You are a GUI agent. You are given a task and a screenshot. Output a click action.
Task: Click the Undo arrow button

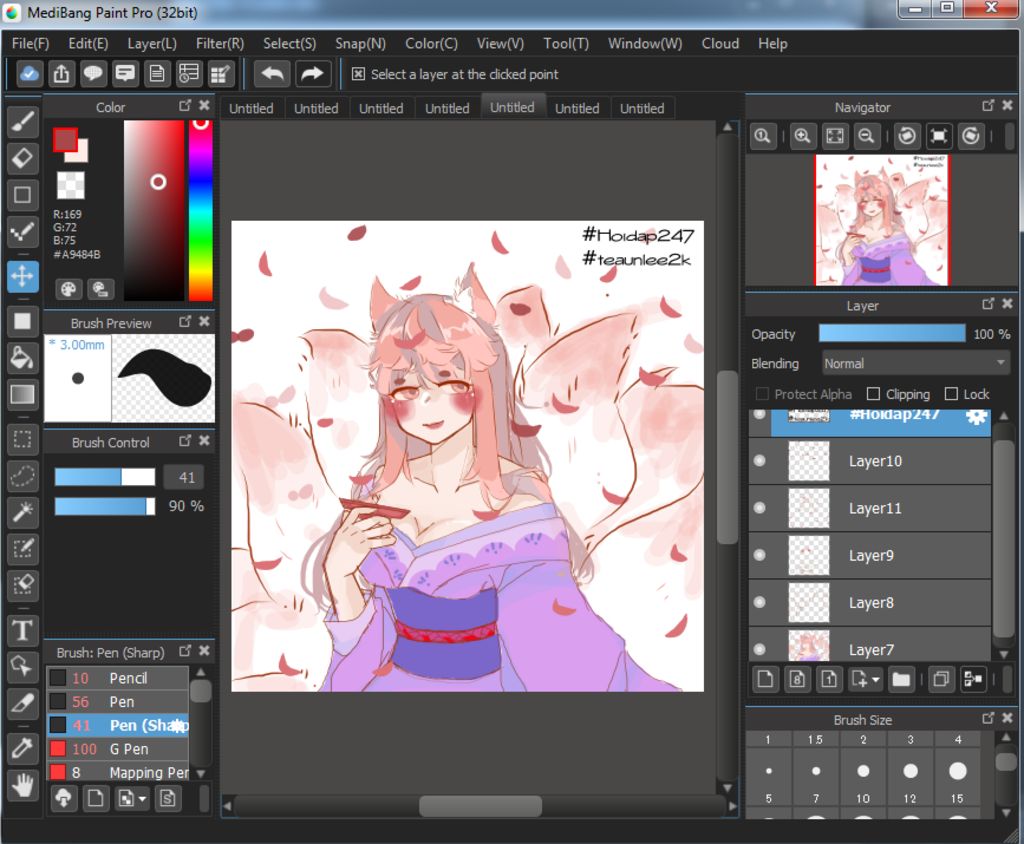click(272, 74)
